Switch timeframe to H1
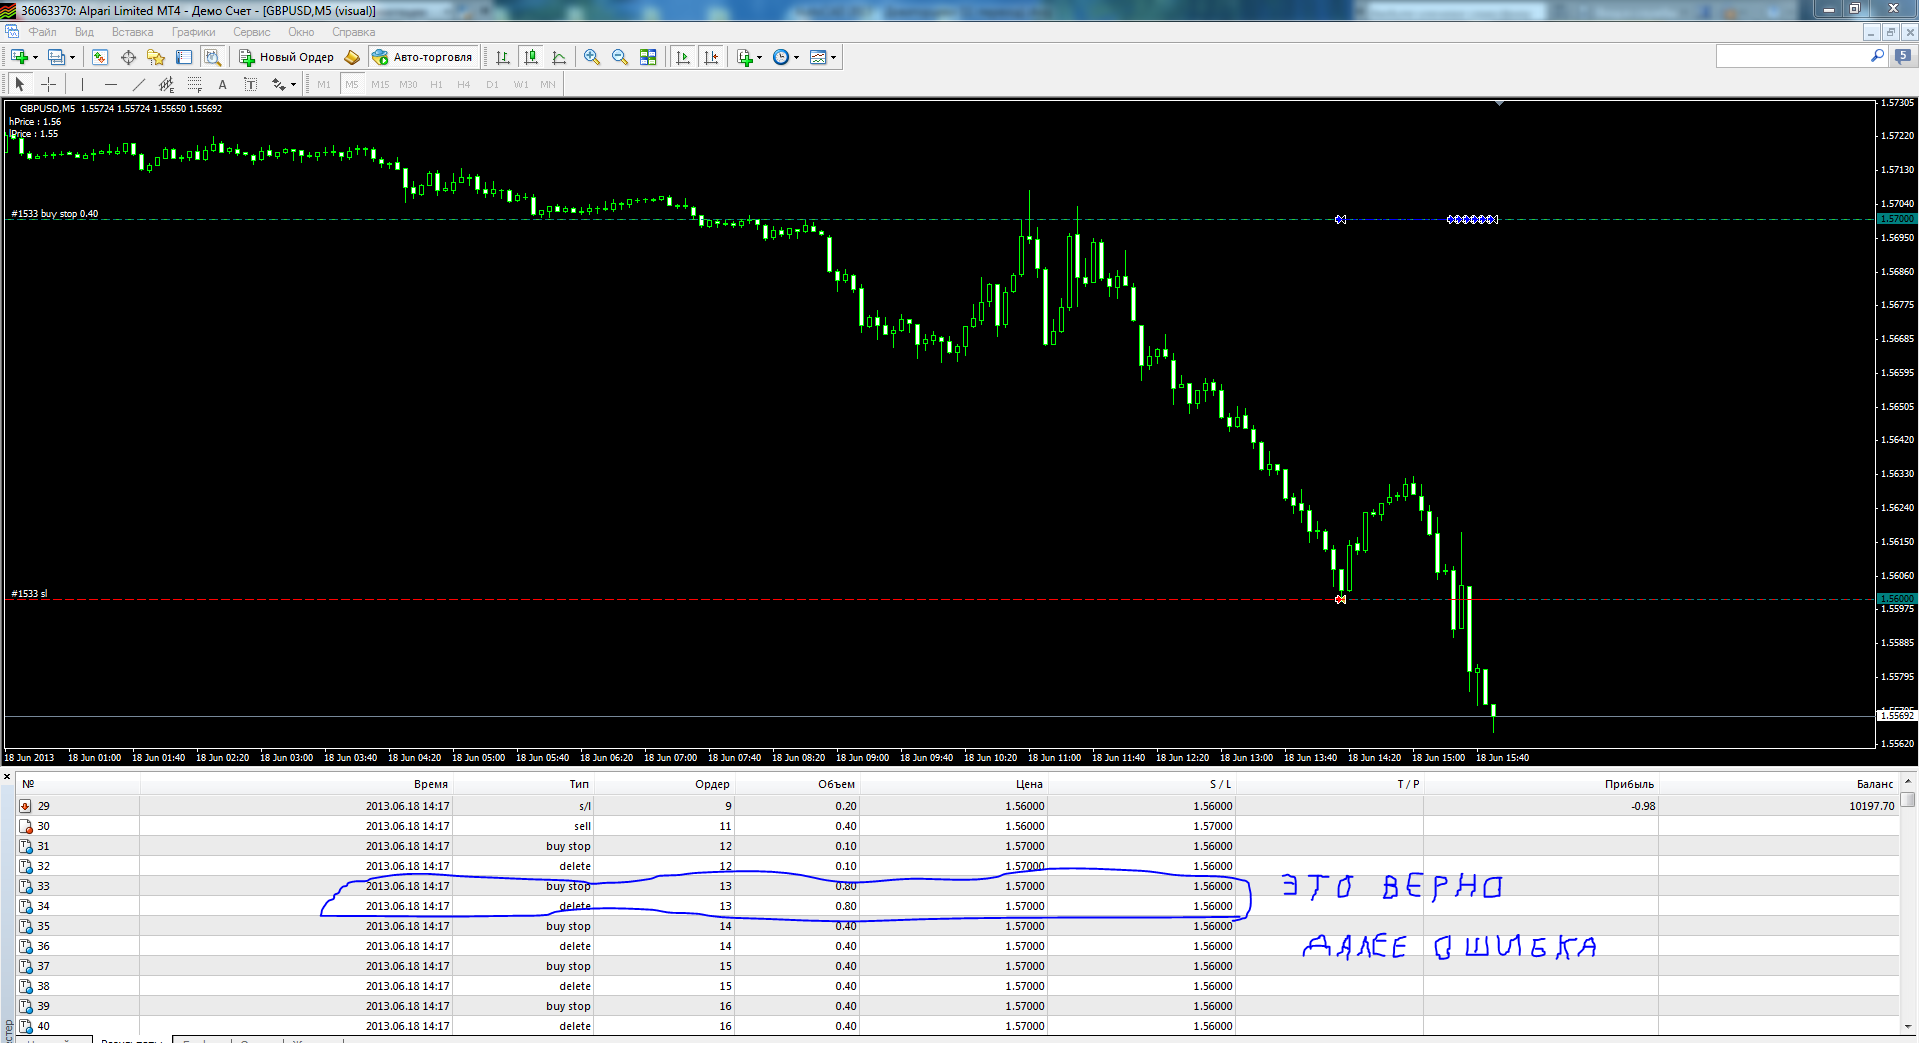This screenshot has height=1043, width=1919. pyautogui.click(x=436, y=84)
